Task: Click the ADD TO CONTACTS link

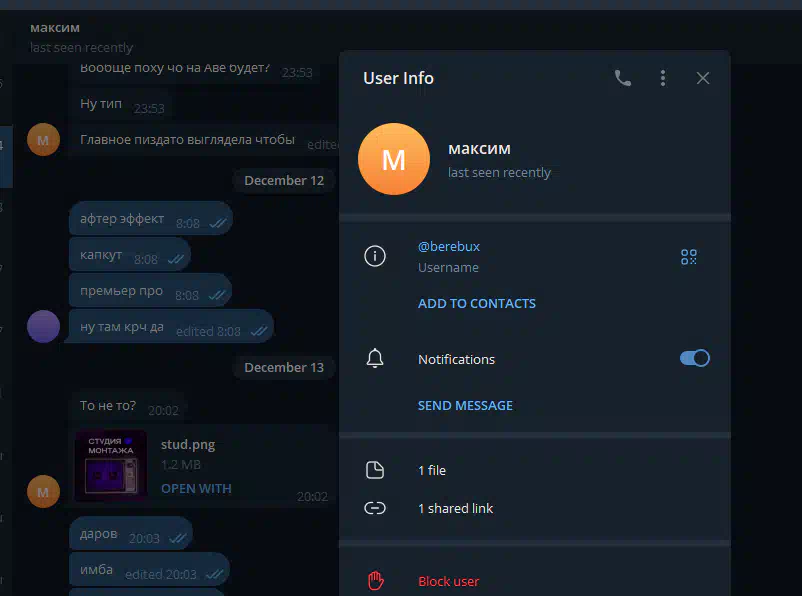Action: pyautogui.click(x=477, y=303)
